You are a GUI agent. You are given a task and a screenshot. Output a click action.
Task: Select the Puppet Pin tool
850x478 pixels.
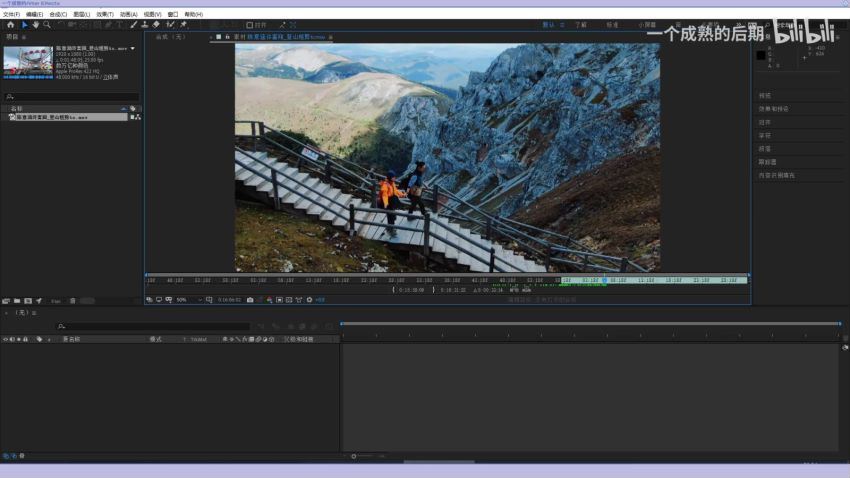tap(184, 25)
